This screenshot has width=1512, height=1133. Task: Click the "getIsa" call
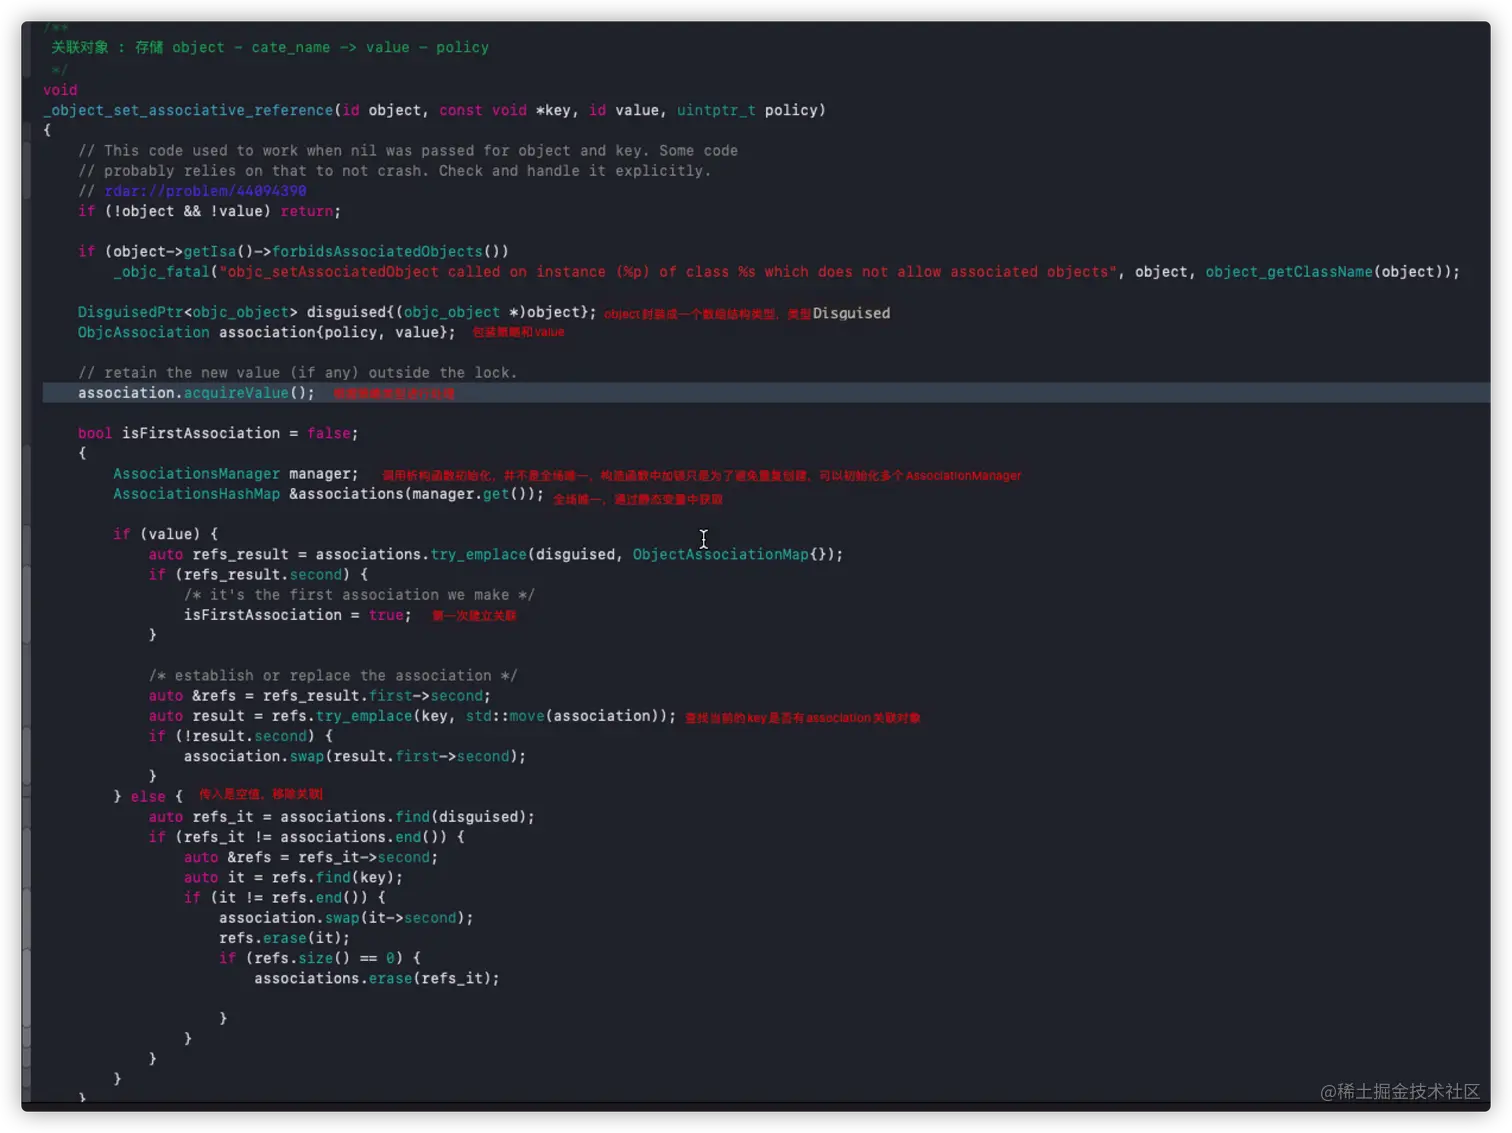(209, 251)
